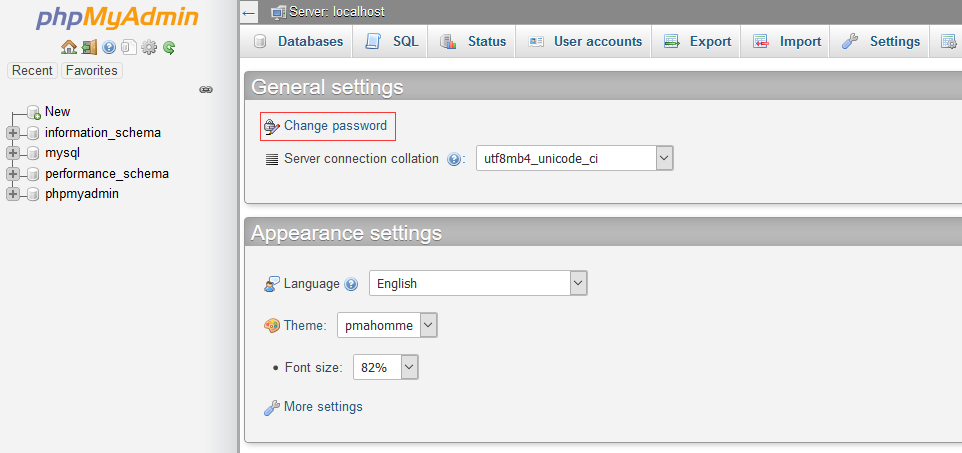Open the User accounts tab
This screenshot has height=453, width=962.
tap(583, 42)
